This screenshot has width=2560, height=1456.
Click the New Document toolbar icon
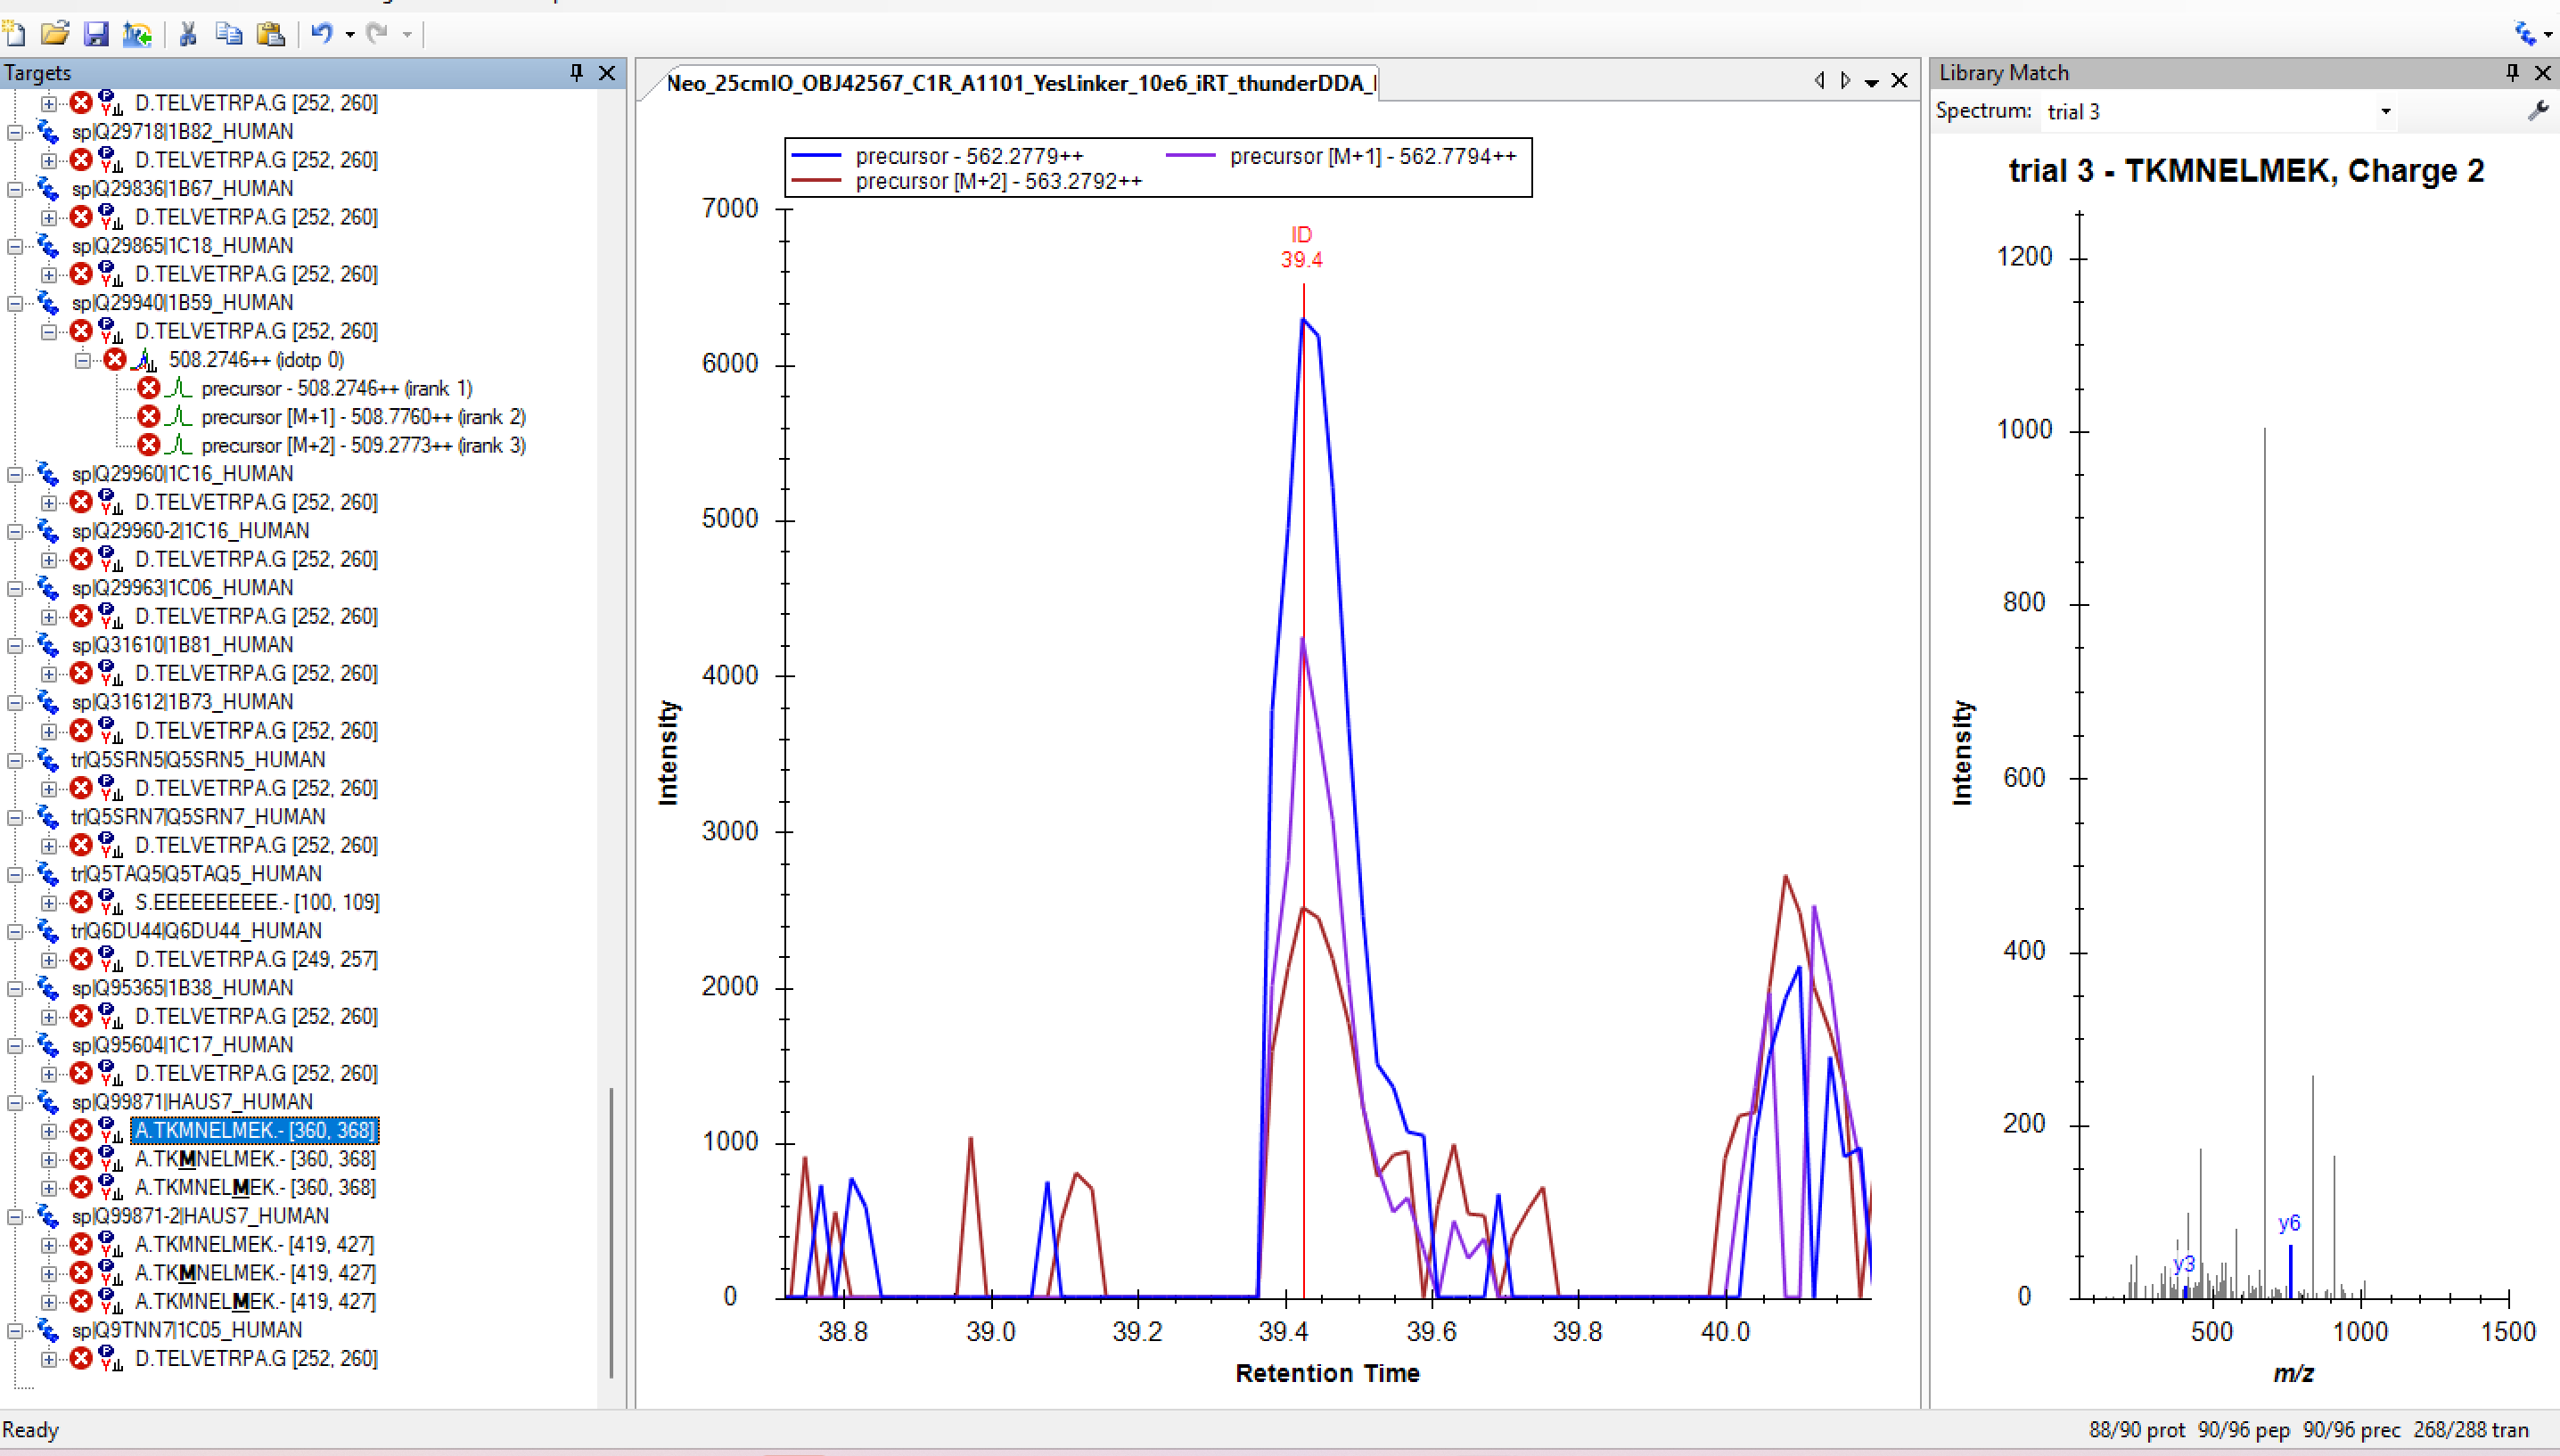pos(14,35)
